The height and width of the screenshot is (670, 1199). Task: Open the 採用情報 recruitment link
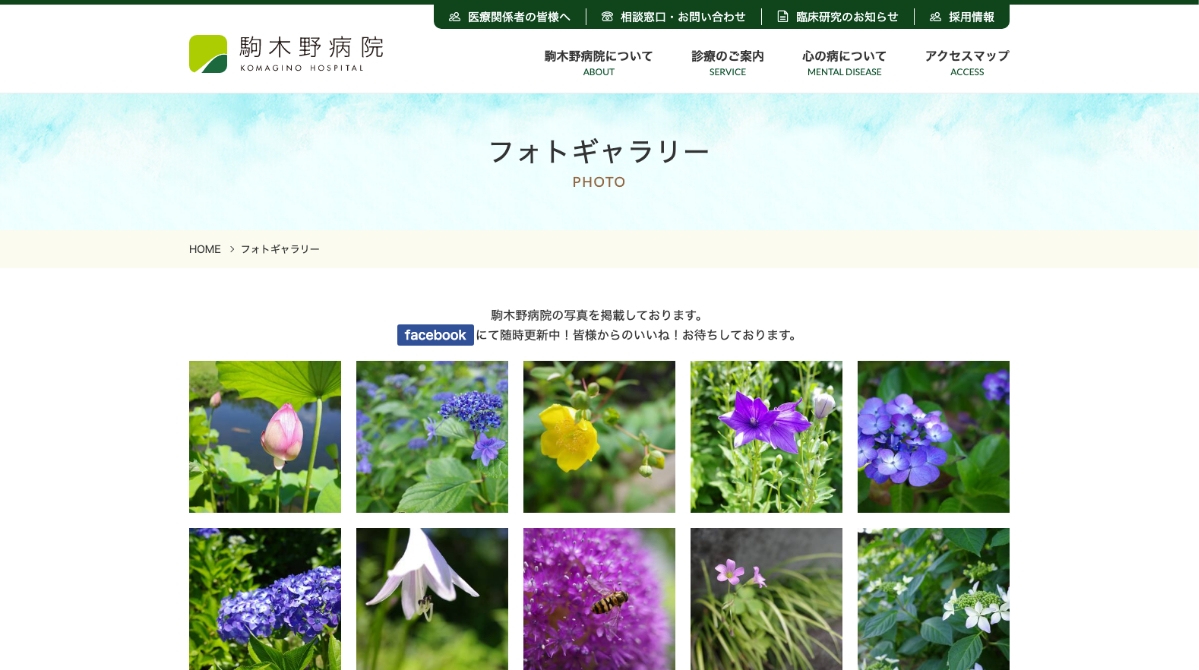[x=971, y=17]
